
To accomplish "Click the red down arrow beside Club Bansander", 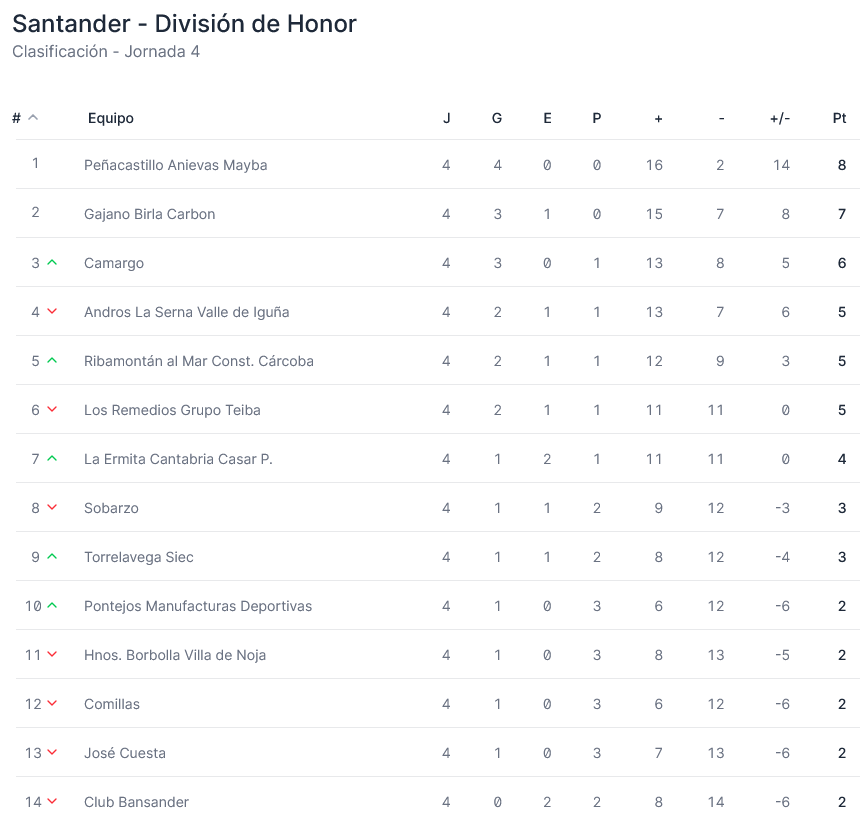I will pos(52,802).
